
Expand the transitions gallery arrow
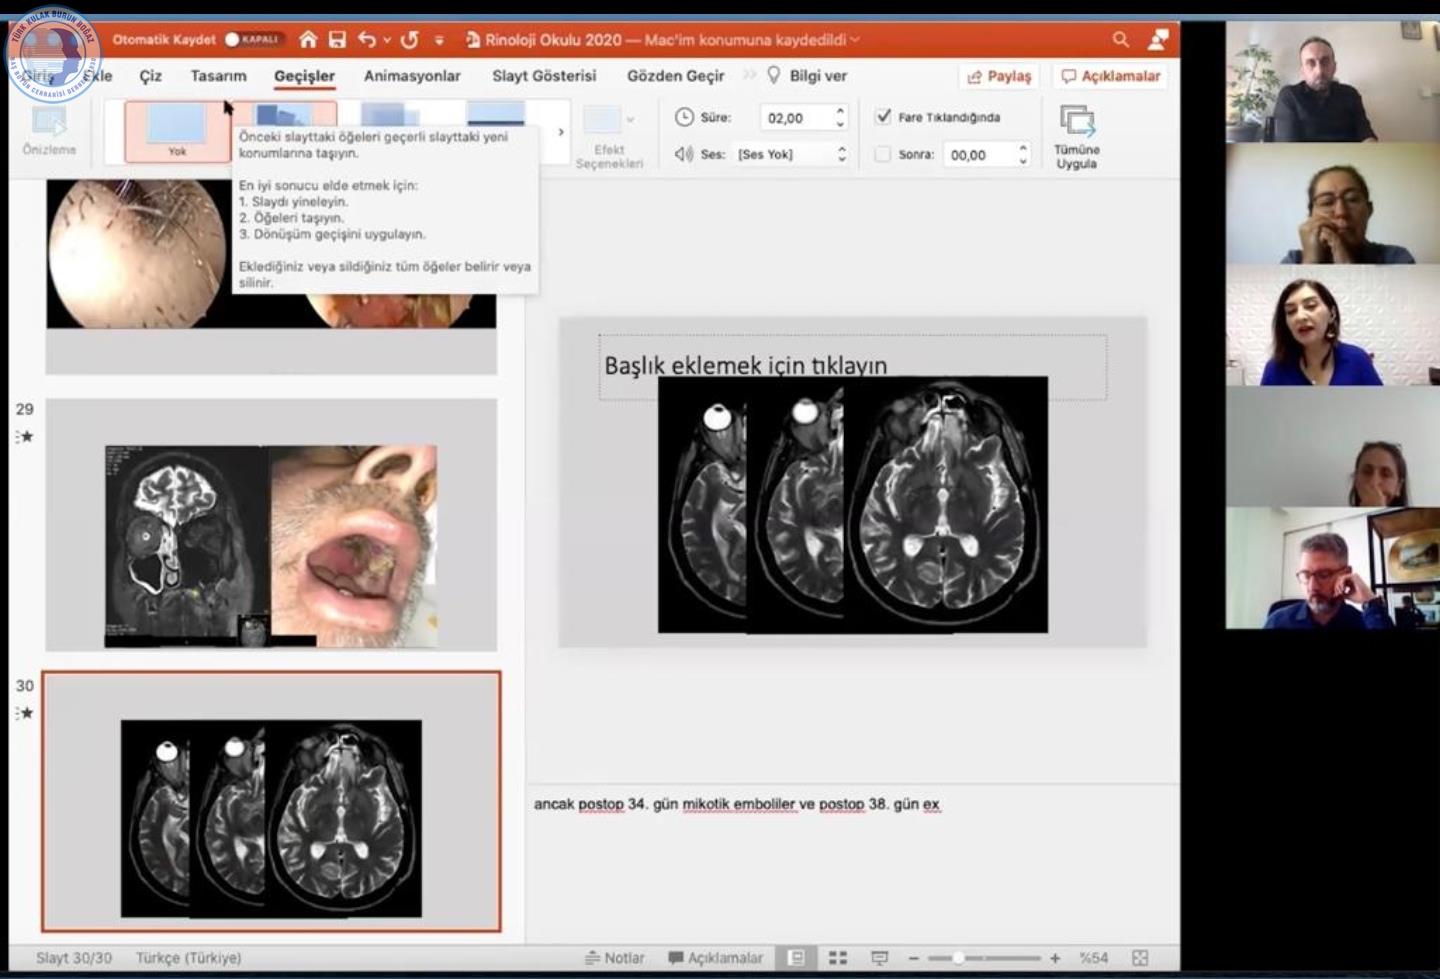click(560, 131)
